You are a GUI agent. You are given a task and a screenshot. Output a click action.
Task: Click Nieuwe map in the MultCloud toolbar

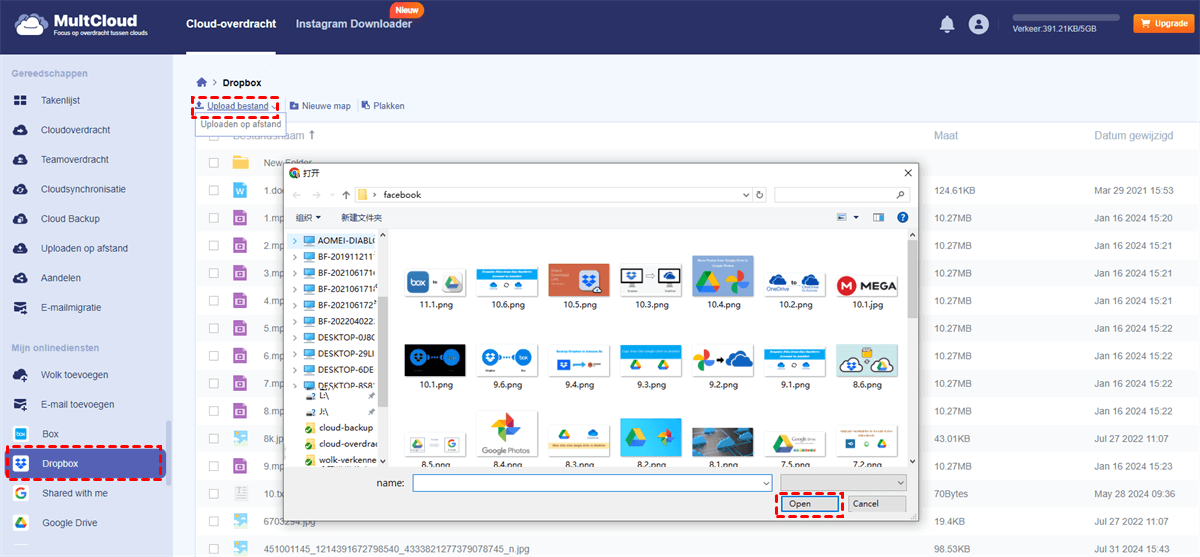[320, 105]
